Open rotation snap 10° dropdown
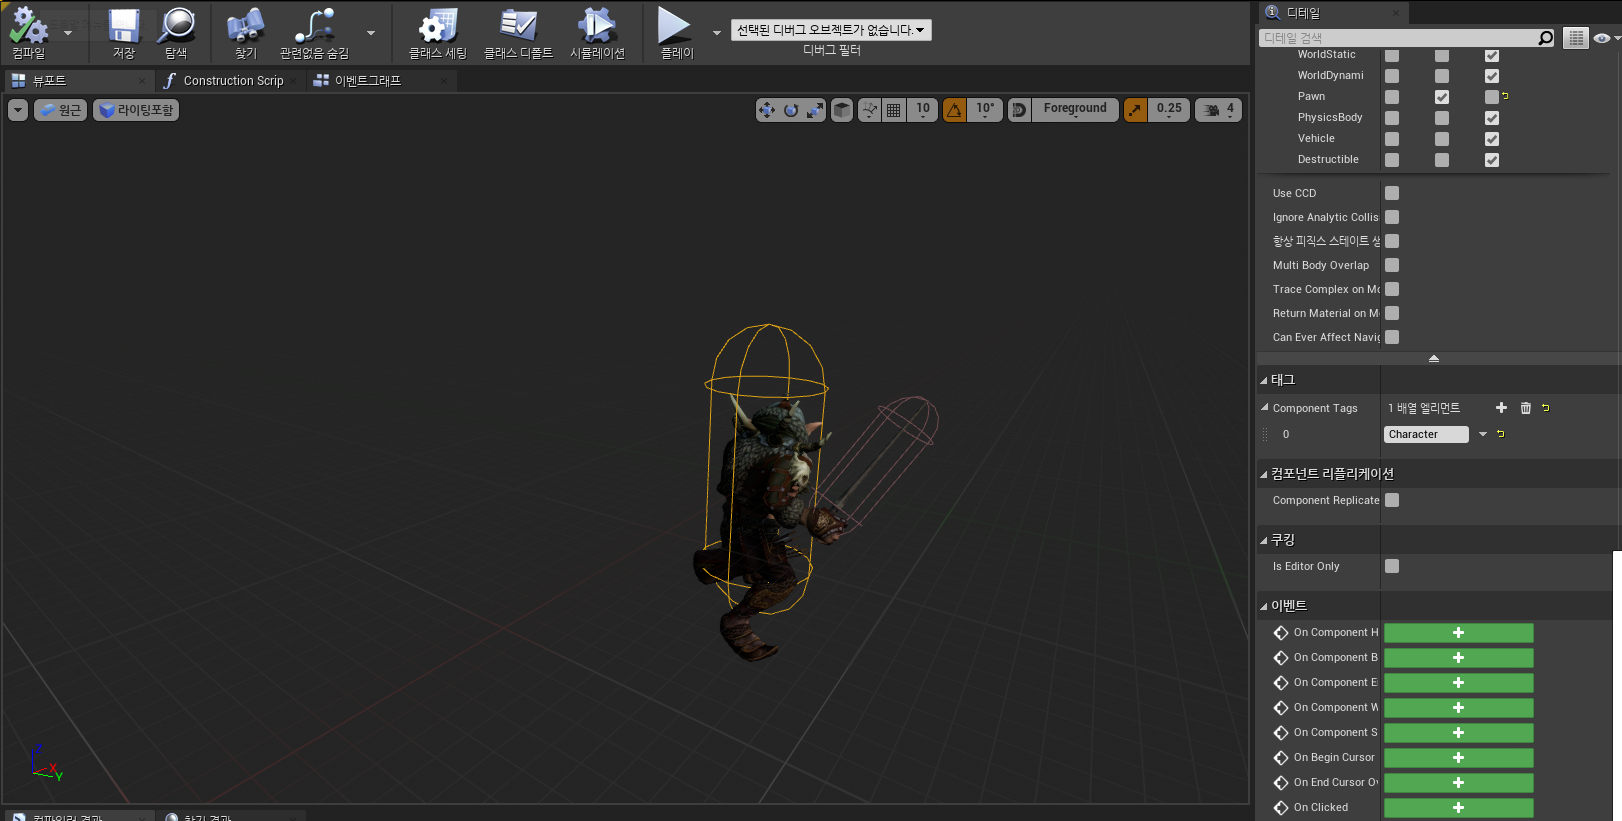The height and width of the screenshot is (821, 1622). point(985,110)
